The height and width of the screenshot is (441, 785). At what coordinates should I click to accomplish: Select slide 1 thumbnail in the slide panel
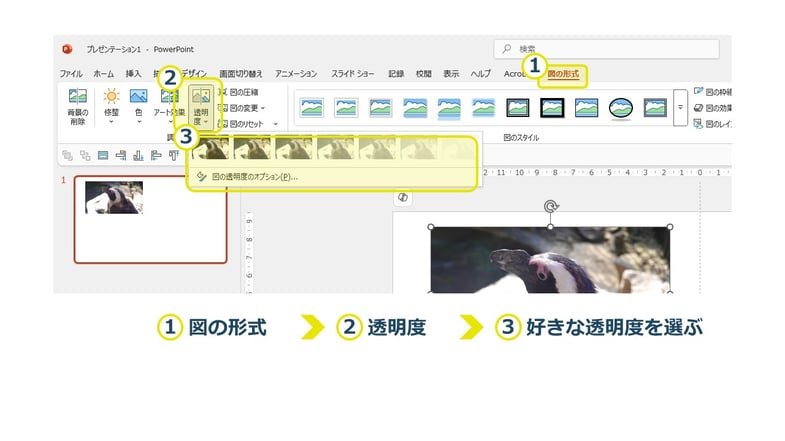150,219
